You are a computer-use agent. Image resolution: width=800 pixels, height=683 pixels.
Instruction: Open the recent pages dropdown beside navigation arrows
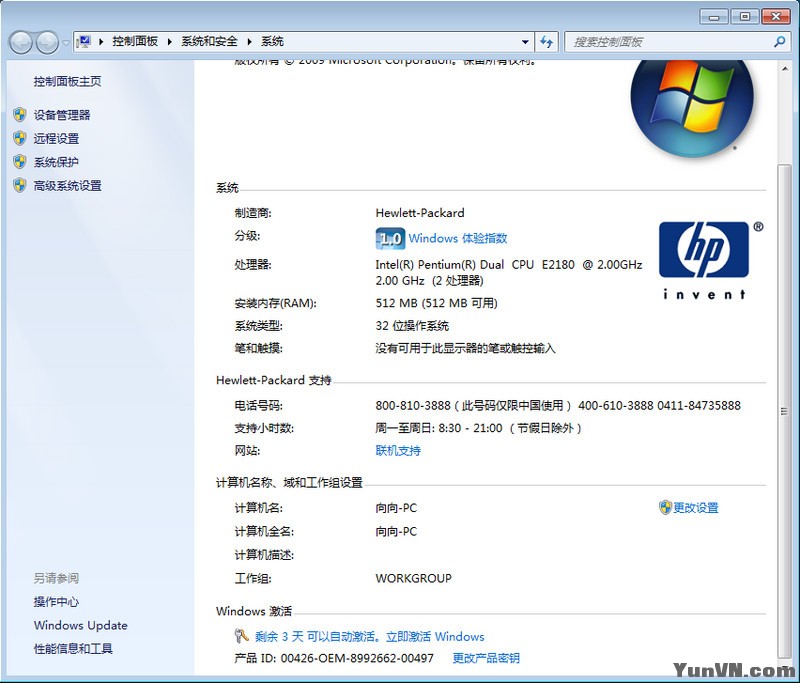[66, 43]
